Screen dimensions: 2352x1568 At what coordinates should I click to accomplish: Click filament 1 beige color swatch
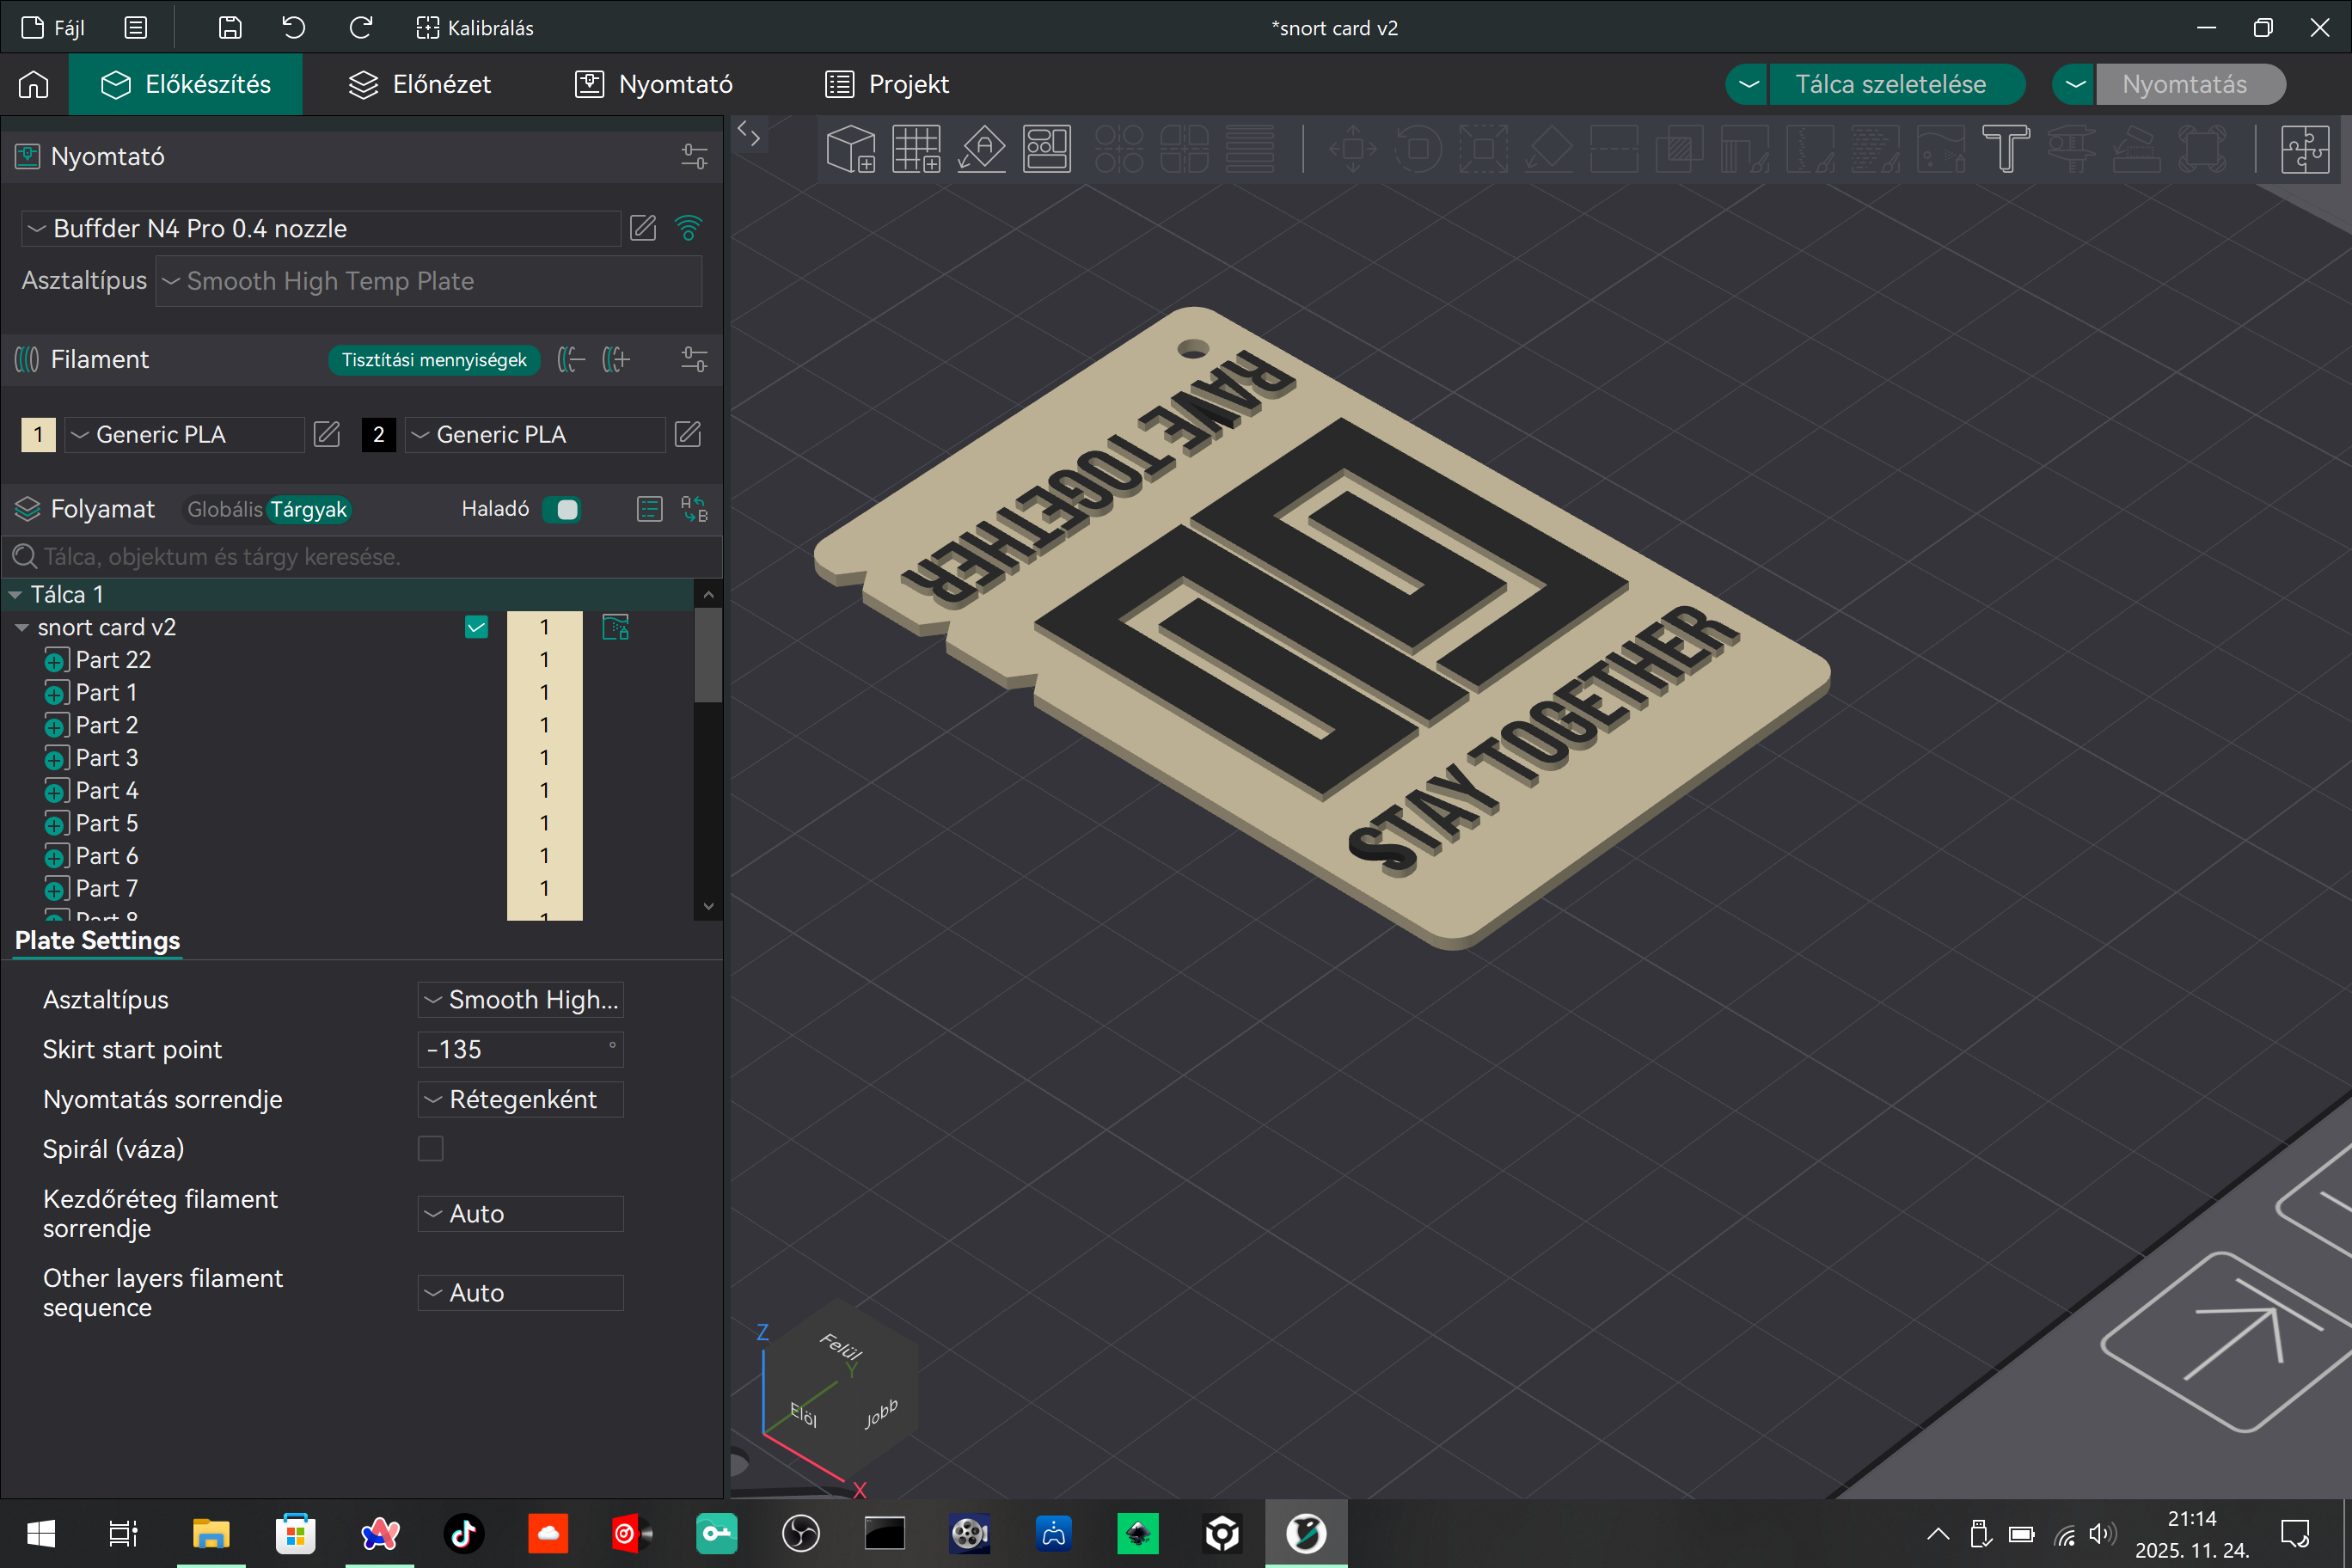pos(38,434)
